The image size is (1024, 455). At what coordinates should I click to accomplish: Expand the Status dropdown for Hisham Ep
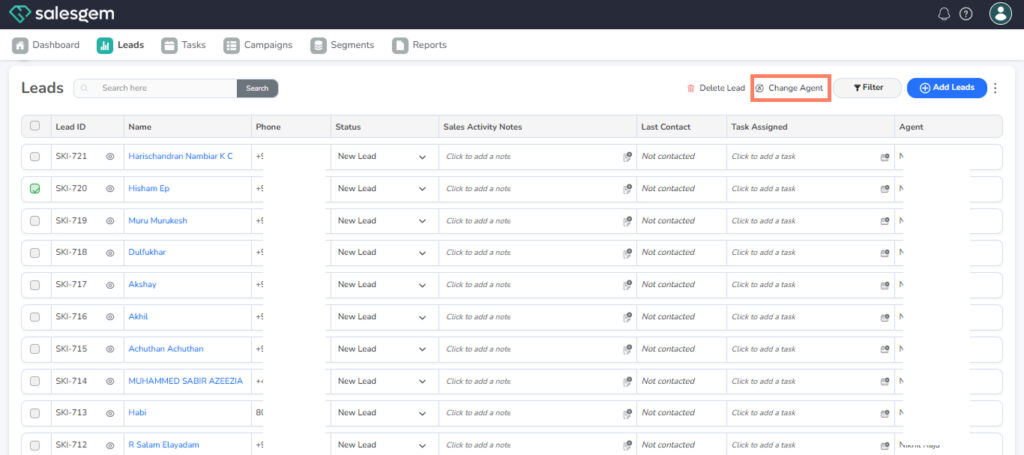[421, 189]
